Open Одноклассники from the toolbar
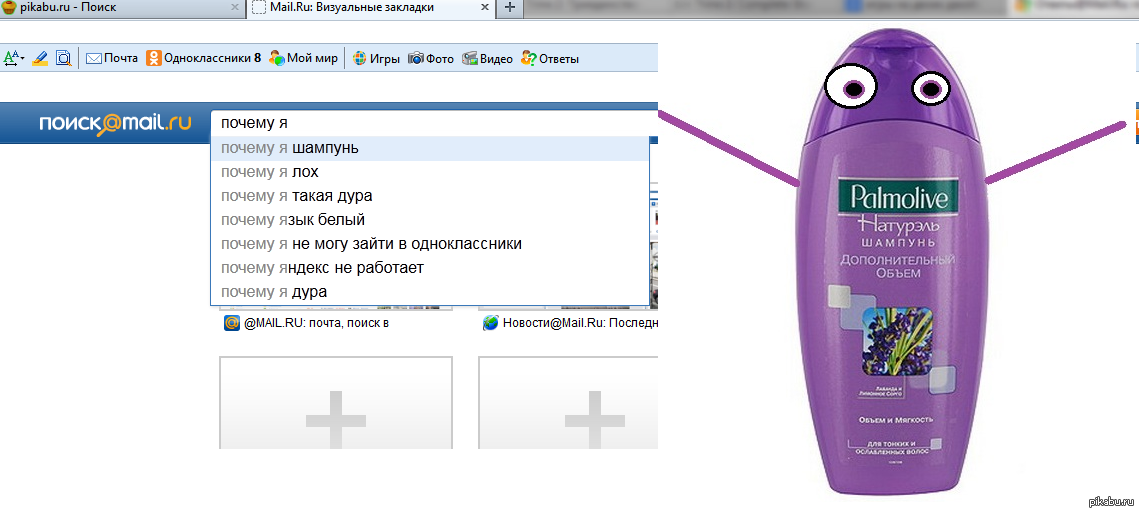The image size is (1139, 513). tap(203, 58)
